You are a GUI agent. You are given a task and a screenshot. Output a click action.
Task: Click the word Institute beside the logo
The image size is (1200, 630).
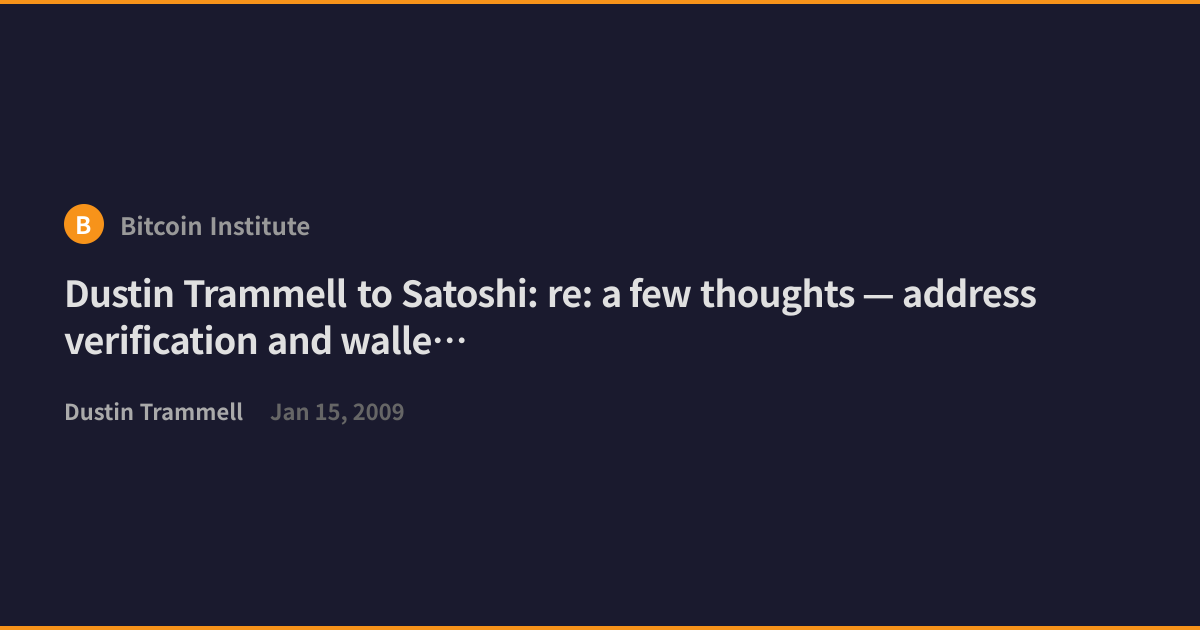[263, 226]
